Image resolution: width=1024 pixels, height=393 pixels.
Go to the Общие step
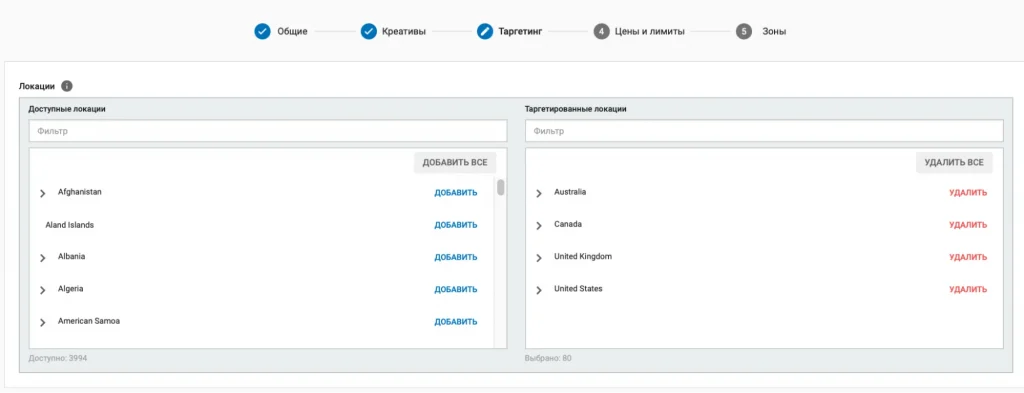[x=292, y=31]
